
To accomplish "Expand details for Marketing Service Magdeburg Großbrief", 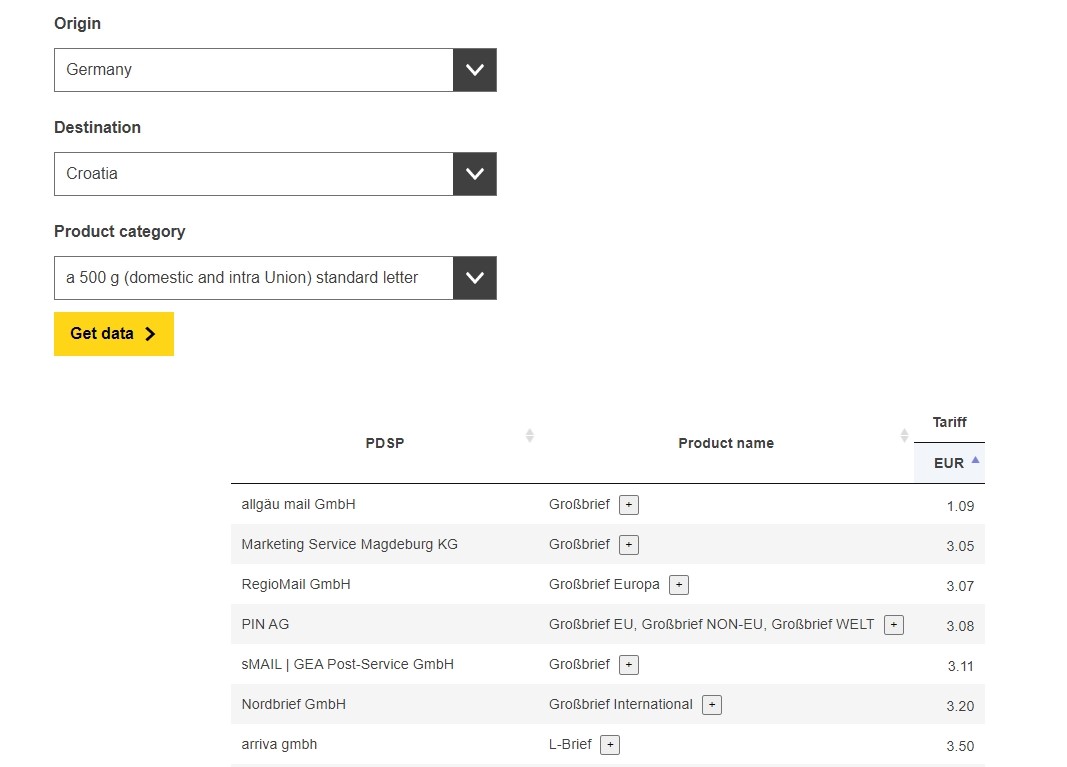I will [629, 545].
